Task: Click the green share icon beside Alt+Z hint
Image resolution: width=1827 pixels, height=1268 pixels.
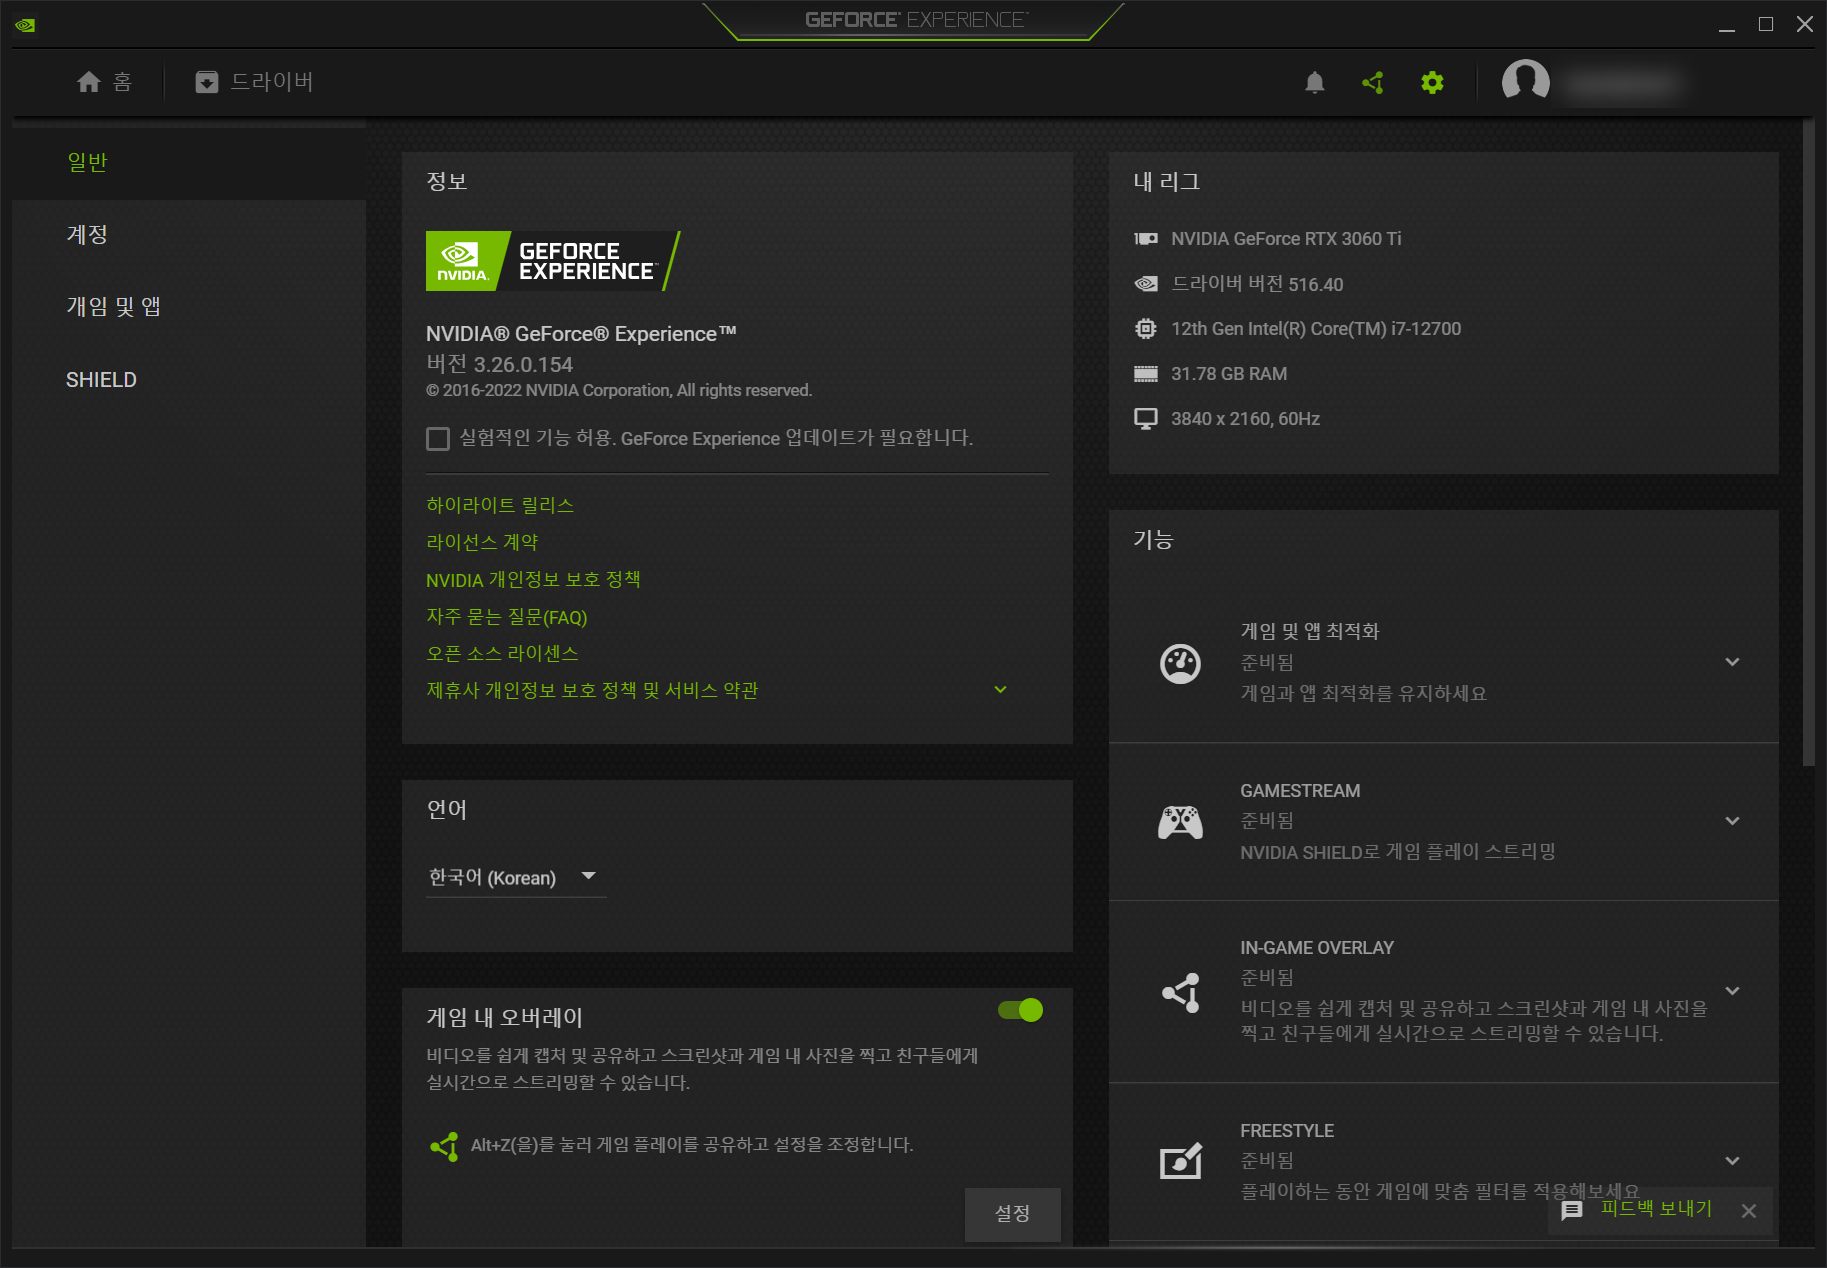Action: point(444,1146)
